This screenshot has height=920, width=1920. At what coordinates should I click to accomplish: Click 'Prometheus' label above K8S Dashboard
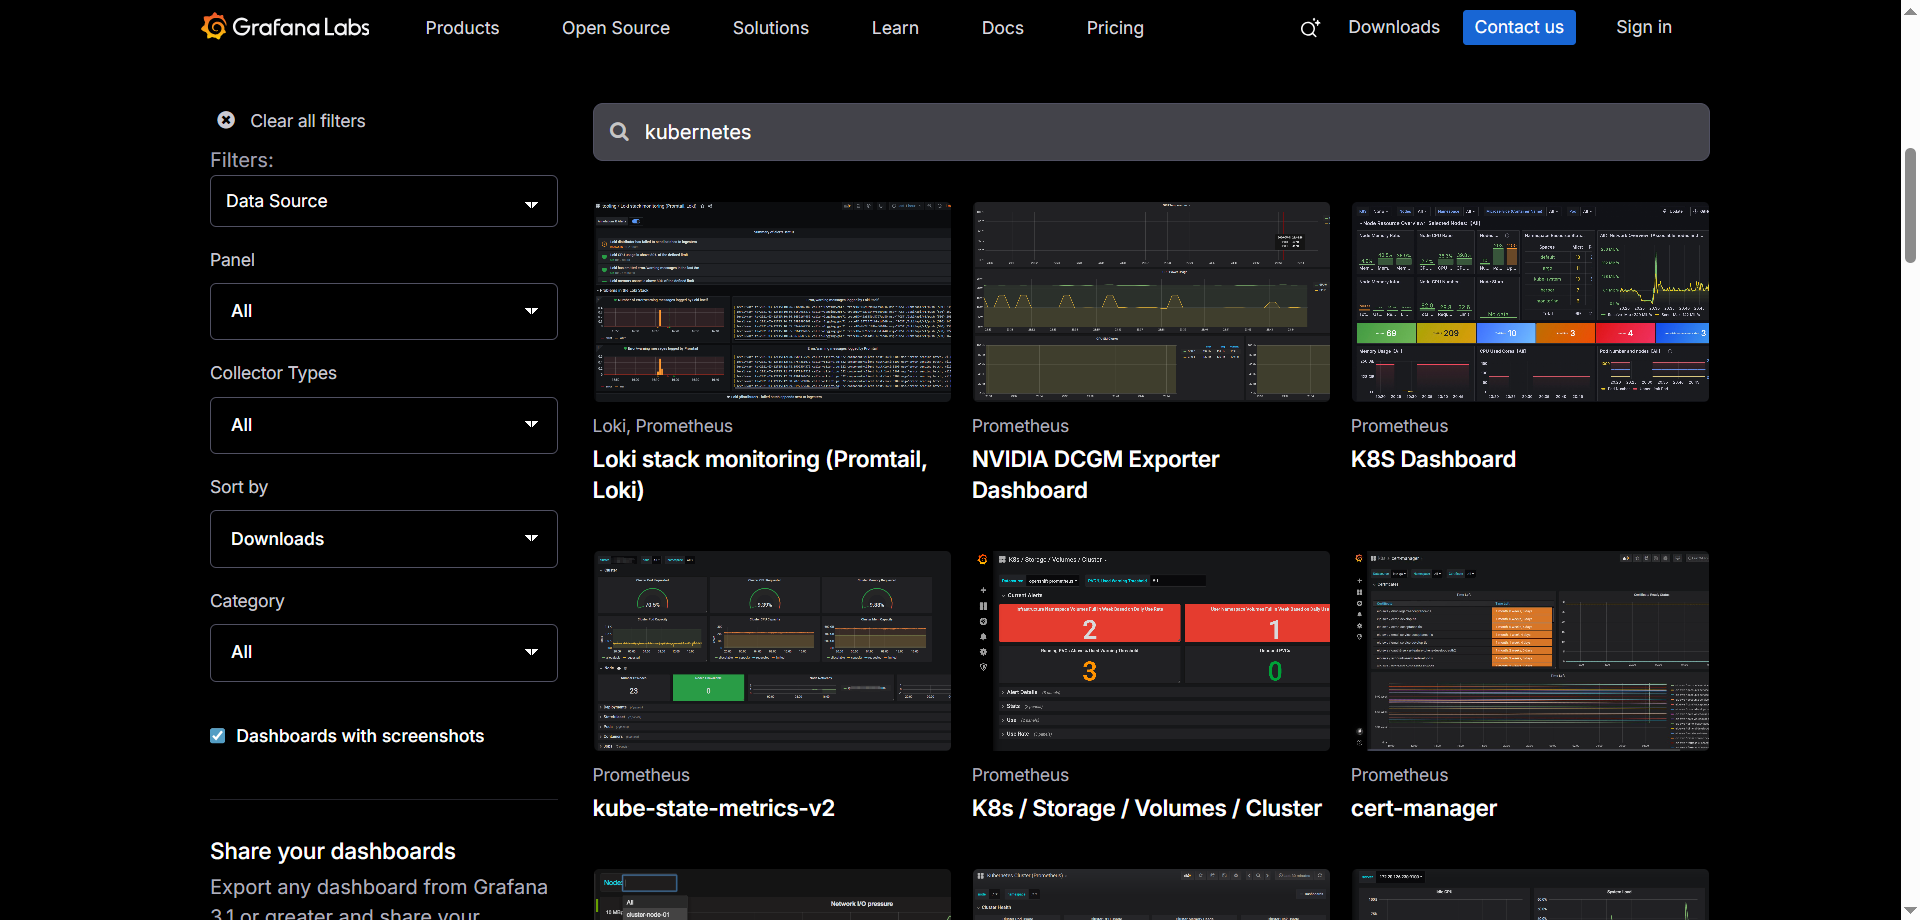pos(1399,426)
